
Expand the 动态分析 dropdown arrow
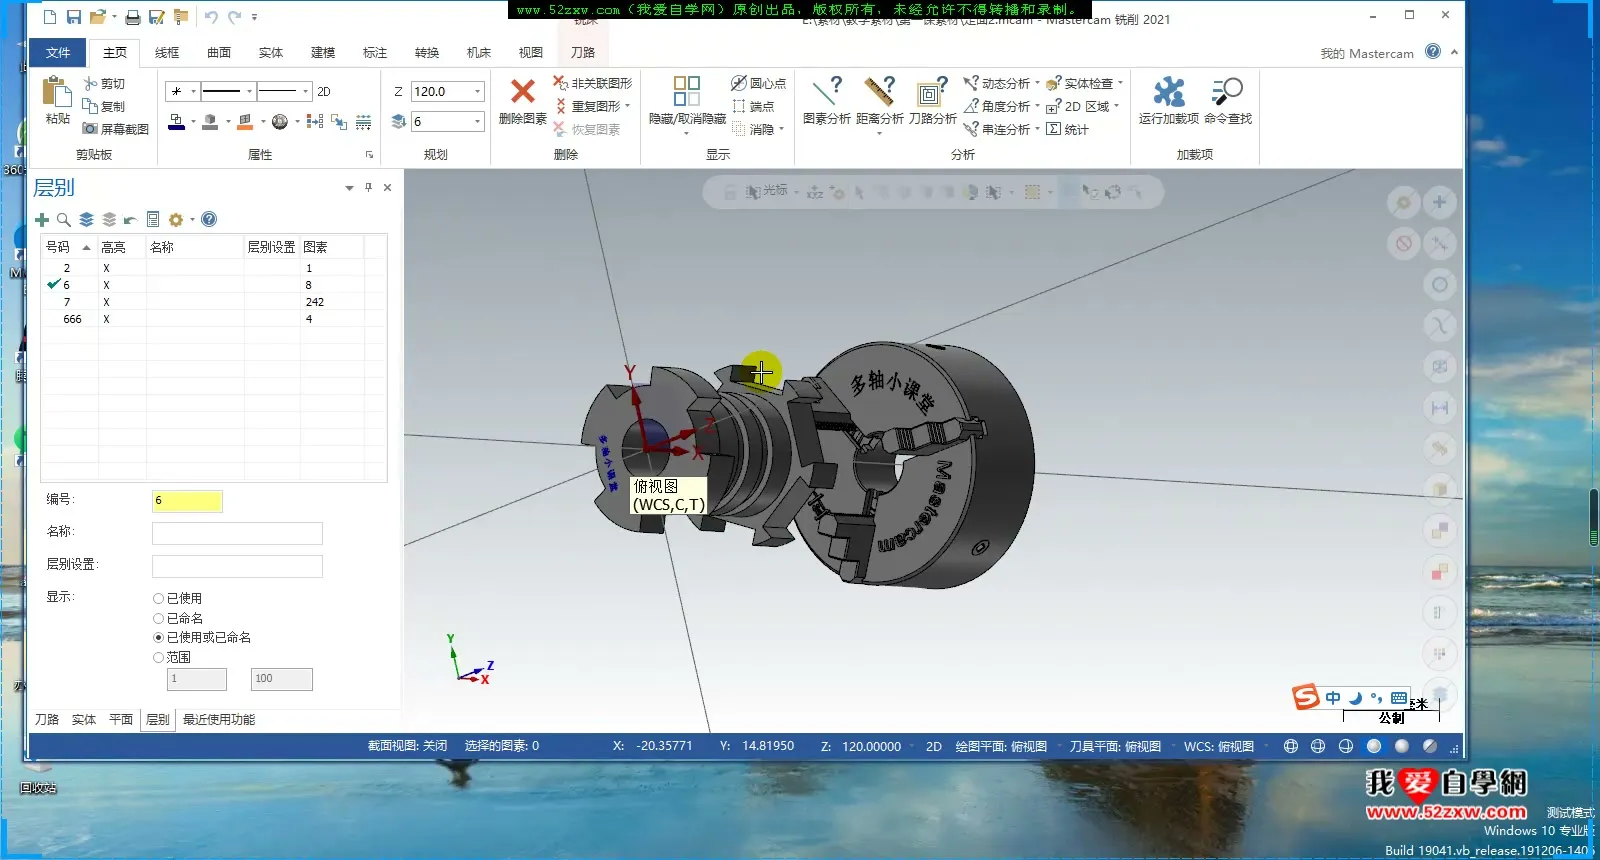click(1037, 84)
